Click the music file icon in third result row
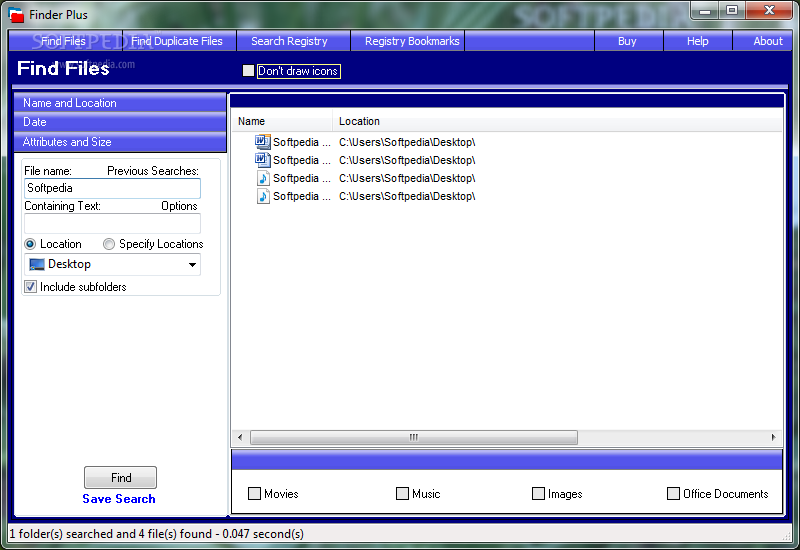Viewport: 800px width, 550px height. click(263, 178)
